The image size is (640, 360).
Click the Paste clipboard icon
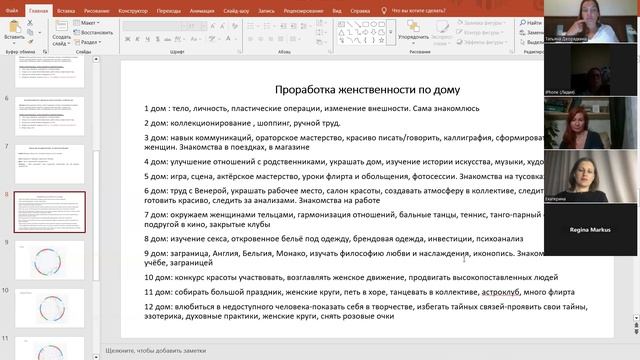[x=15, y=27]
